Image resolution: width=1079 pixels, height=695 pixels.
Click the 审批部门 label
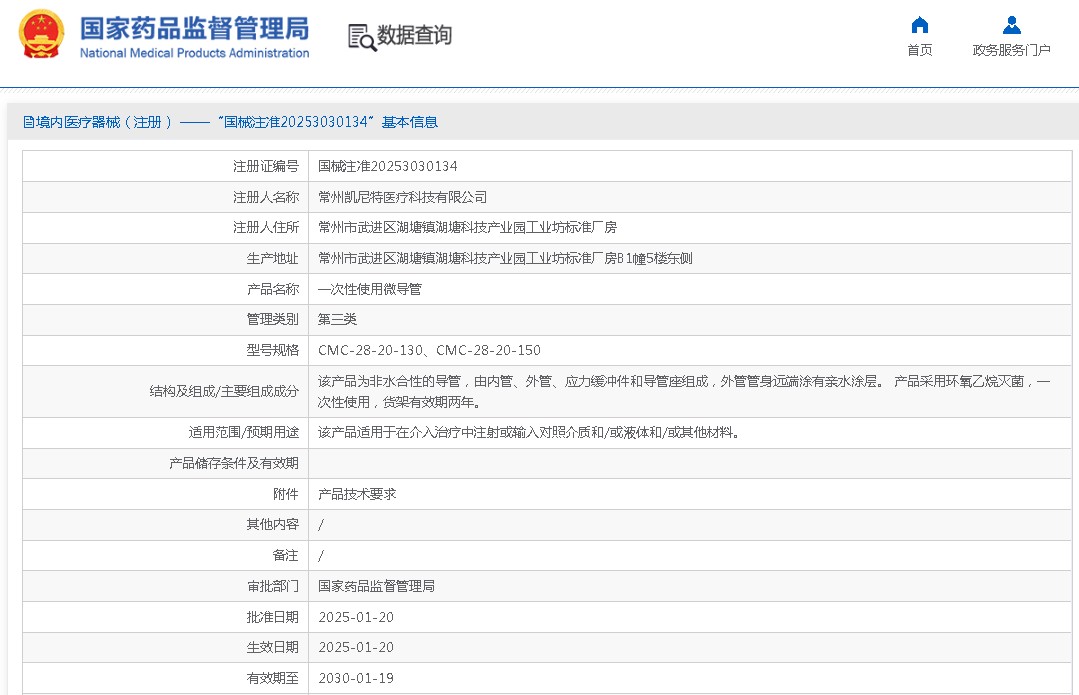[x=273, y=586]
